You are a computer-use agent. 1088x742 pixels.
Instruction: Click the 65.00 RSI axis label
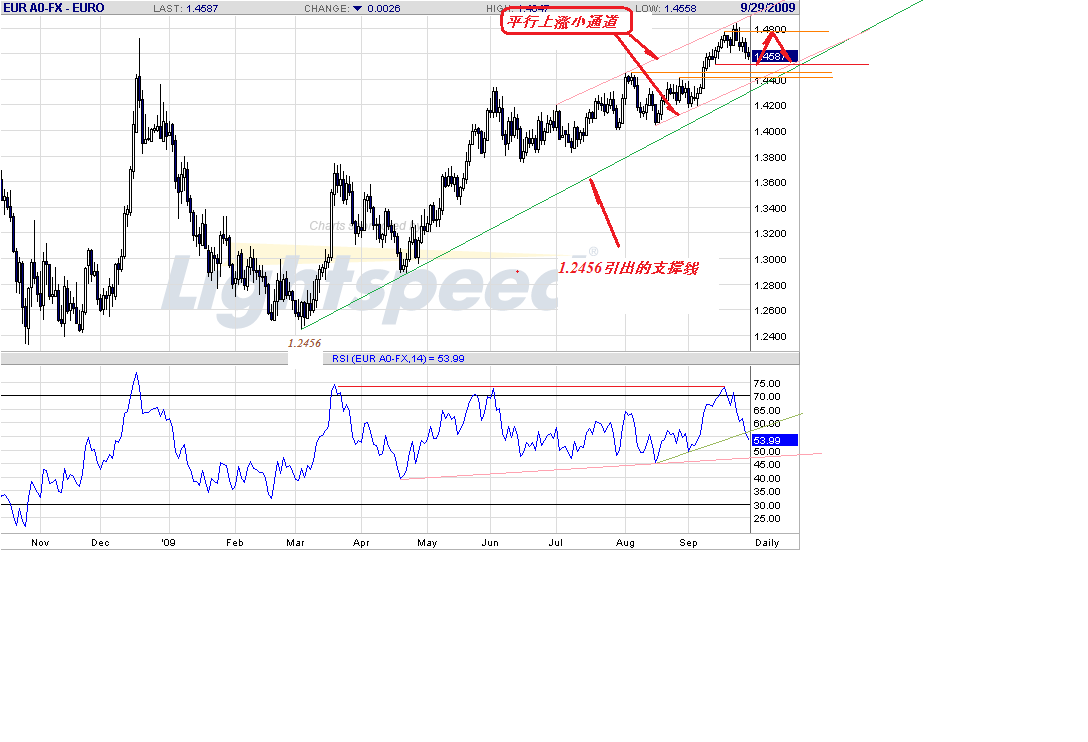click(x=767, y=410)
